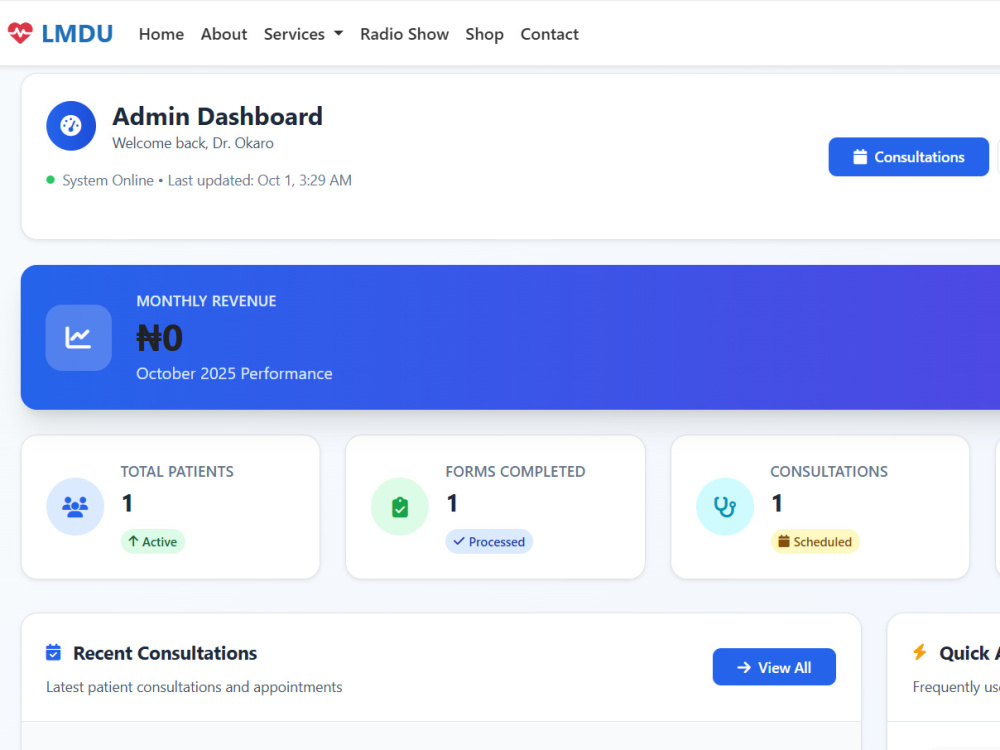Viewport: 1000px width, 750px height.
Task: Click the October 2025 Performance text
Action: click(234, 373)
